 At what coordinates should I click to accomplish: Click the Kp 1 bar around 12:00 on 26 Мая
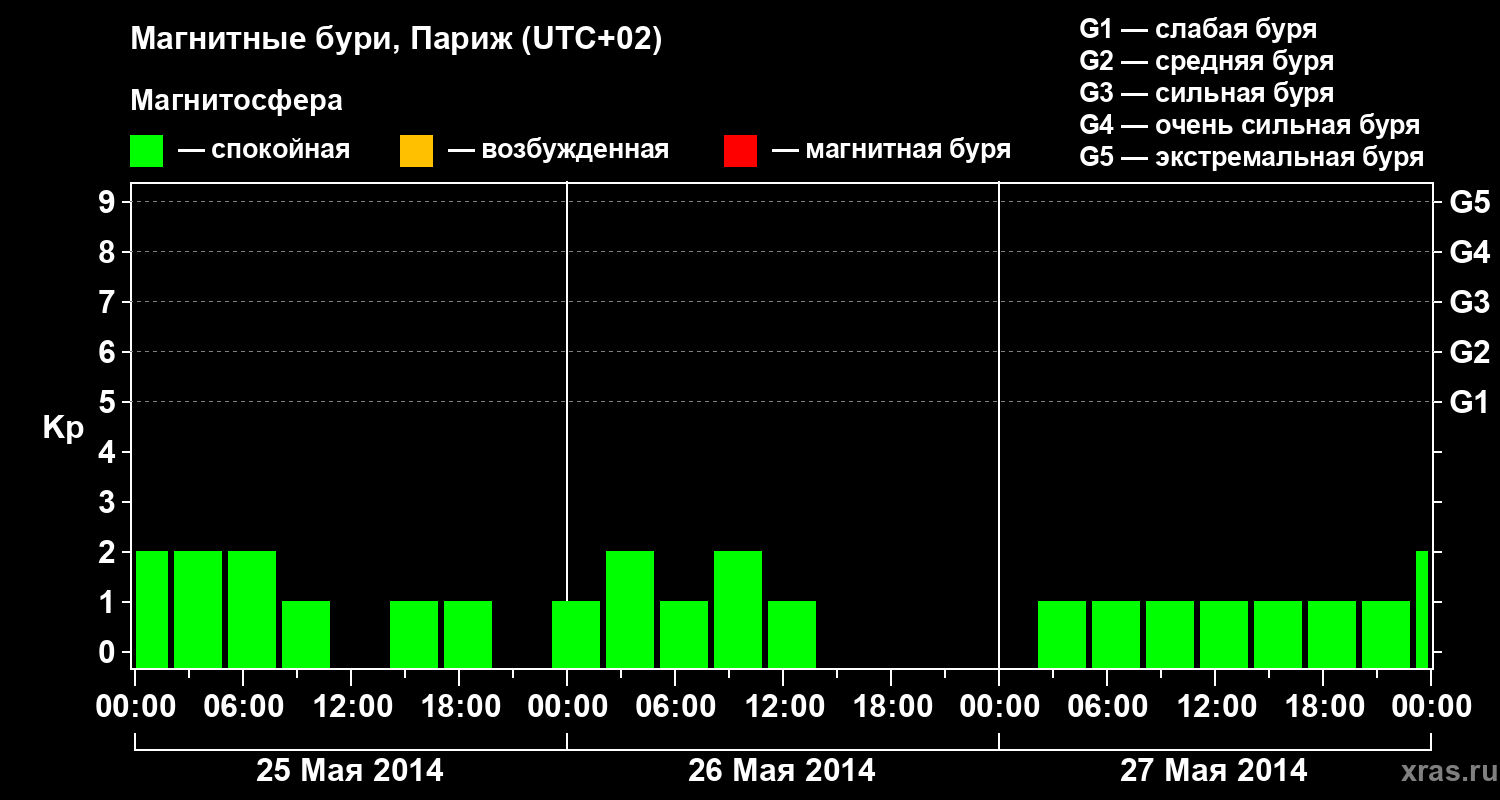point(792,634)
